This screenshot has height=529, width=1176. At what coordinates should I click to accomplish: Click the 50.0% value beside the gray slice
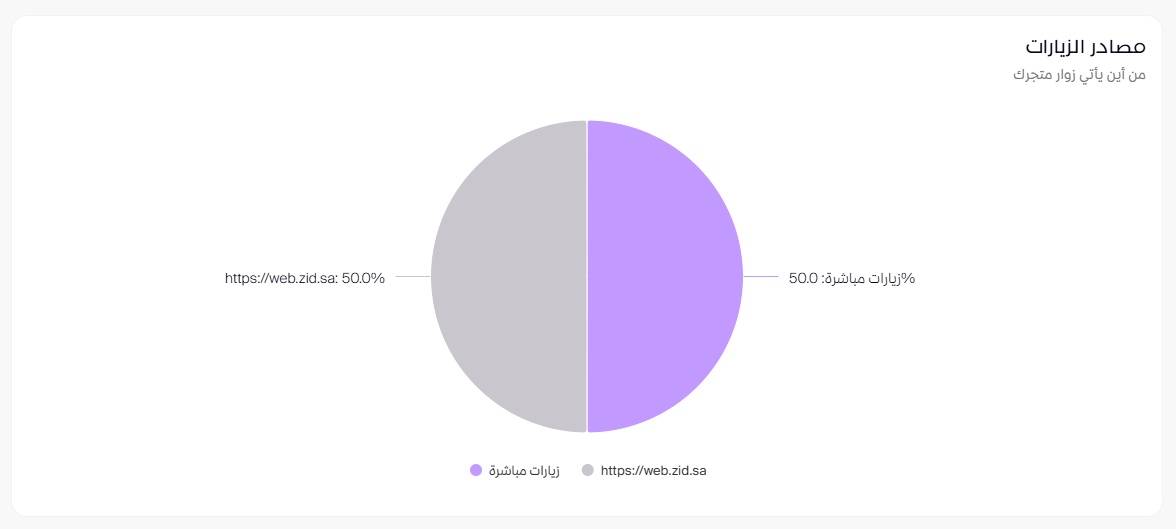pyautogui.click(x=363, y=278)
